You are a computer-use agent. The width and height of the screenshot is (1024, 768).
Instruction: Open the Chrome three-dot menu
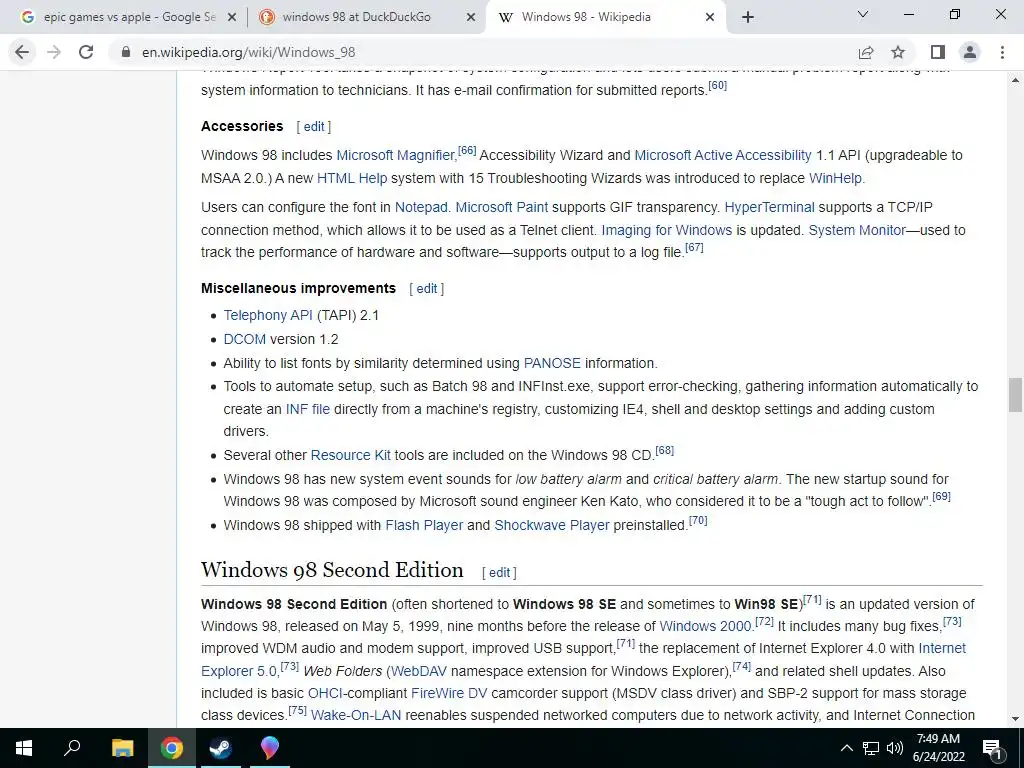point(1002,52)
